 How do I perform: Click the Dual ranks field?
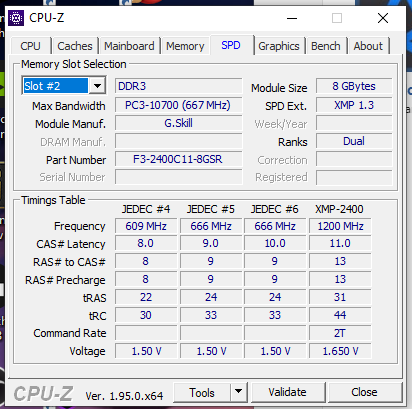pos(354,141)
